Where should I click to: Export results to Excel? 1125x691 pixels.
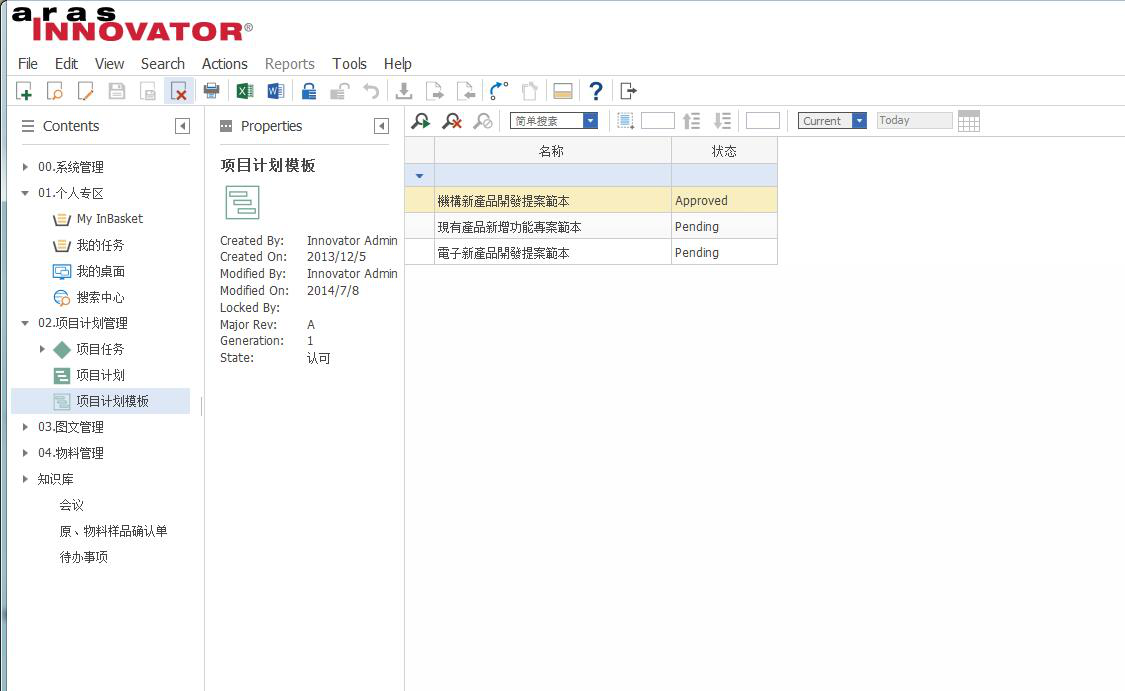pos(244,92)
